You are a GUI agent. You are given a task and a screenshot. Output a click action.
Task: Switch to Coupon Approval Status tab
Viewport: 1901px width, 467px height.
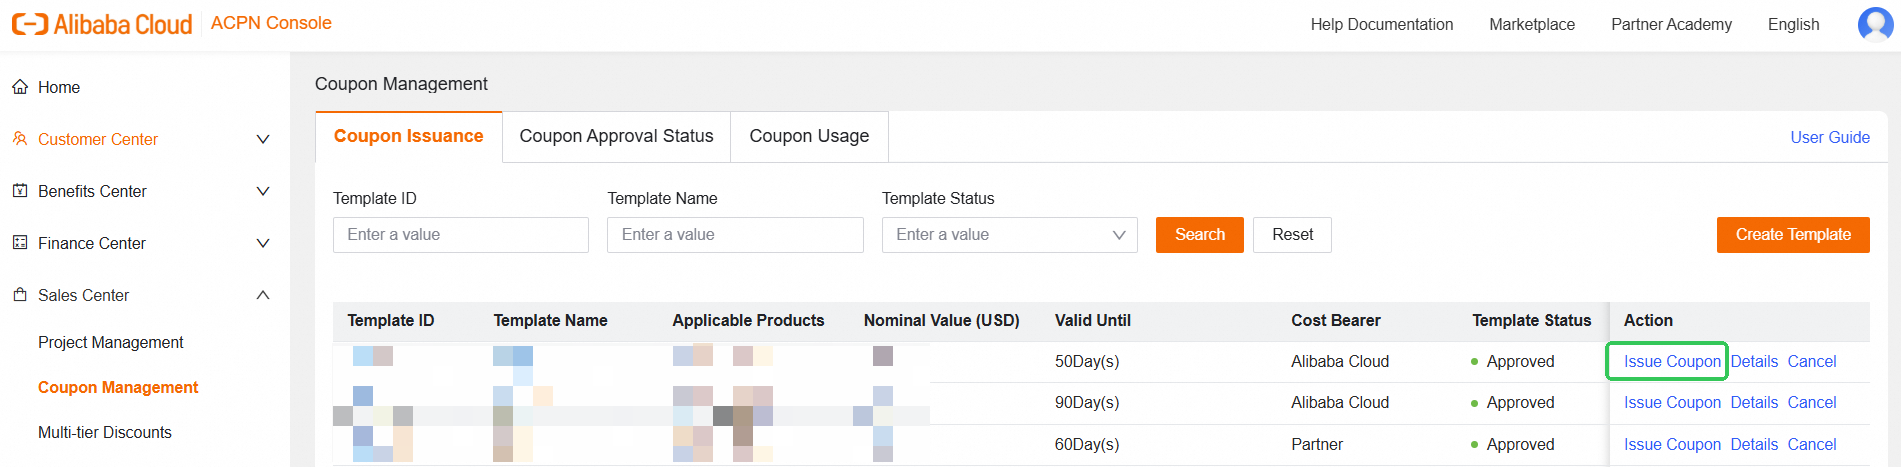pyautogui.click(x=616, y=136)
